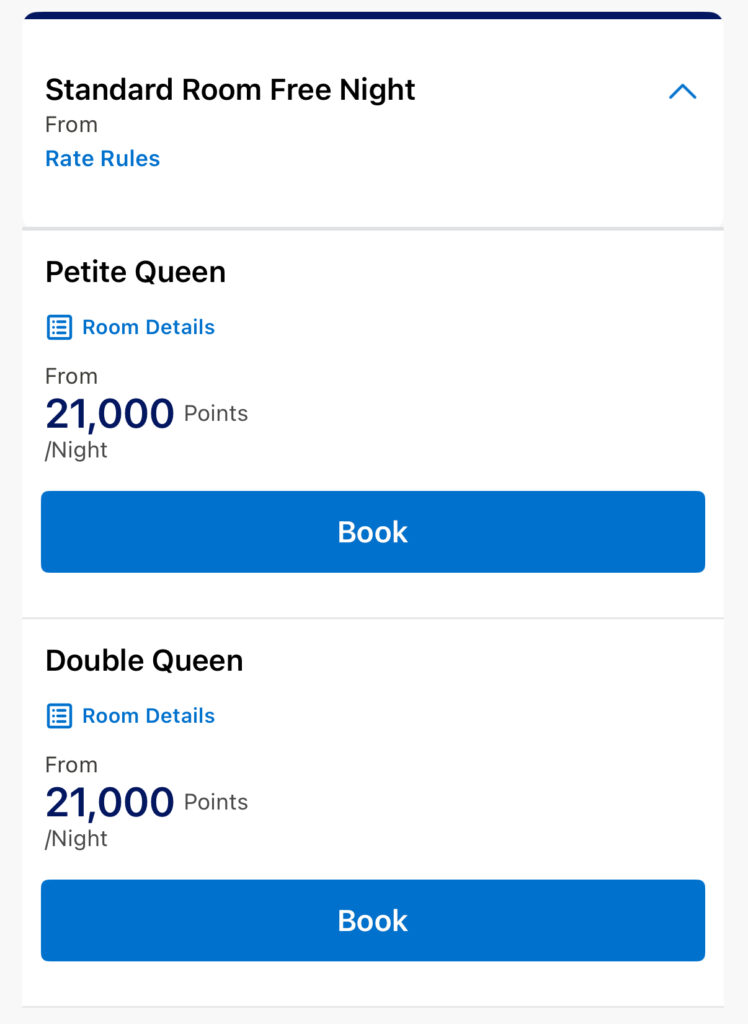Click the Petite Queen room details list icon
748x1024 pixels.
tap(60, 327)
